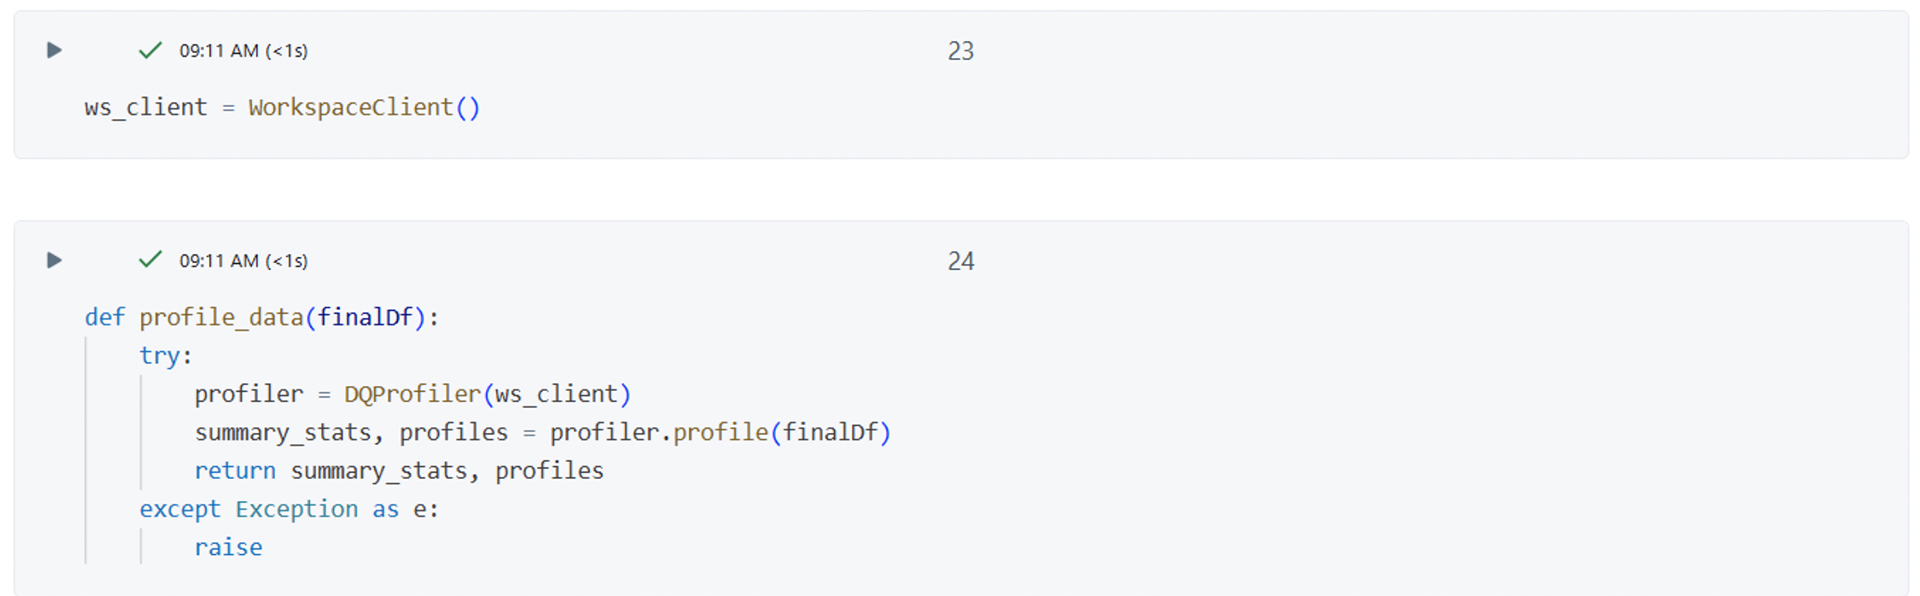Click green checkmark status on cell 24

tap(150, 260)
